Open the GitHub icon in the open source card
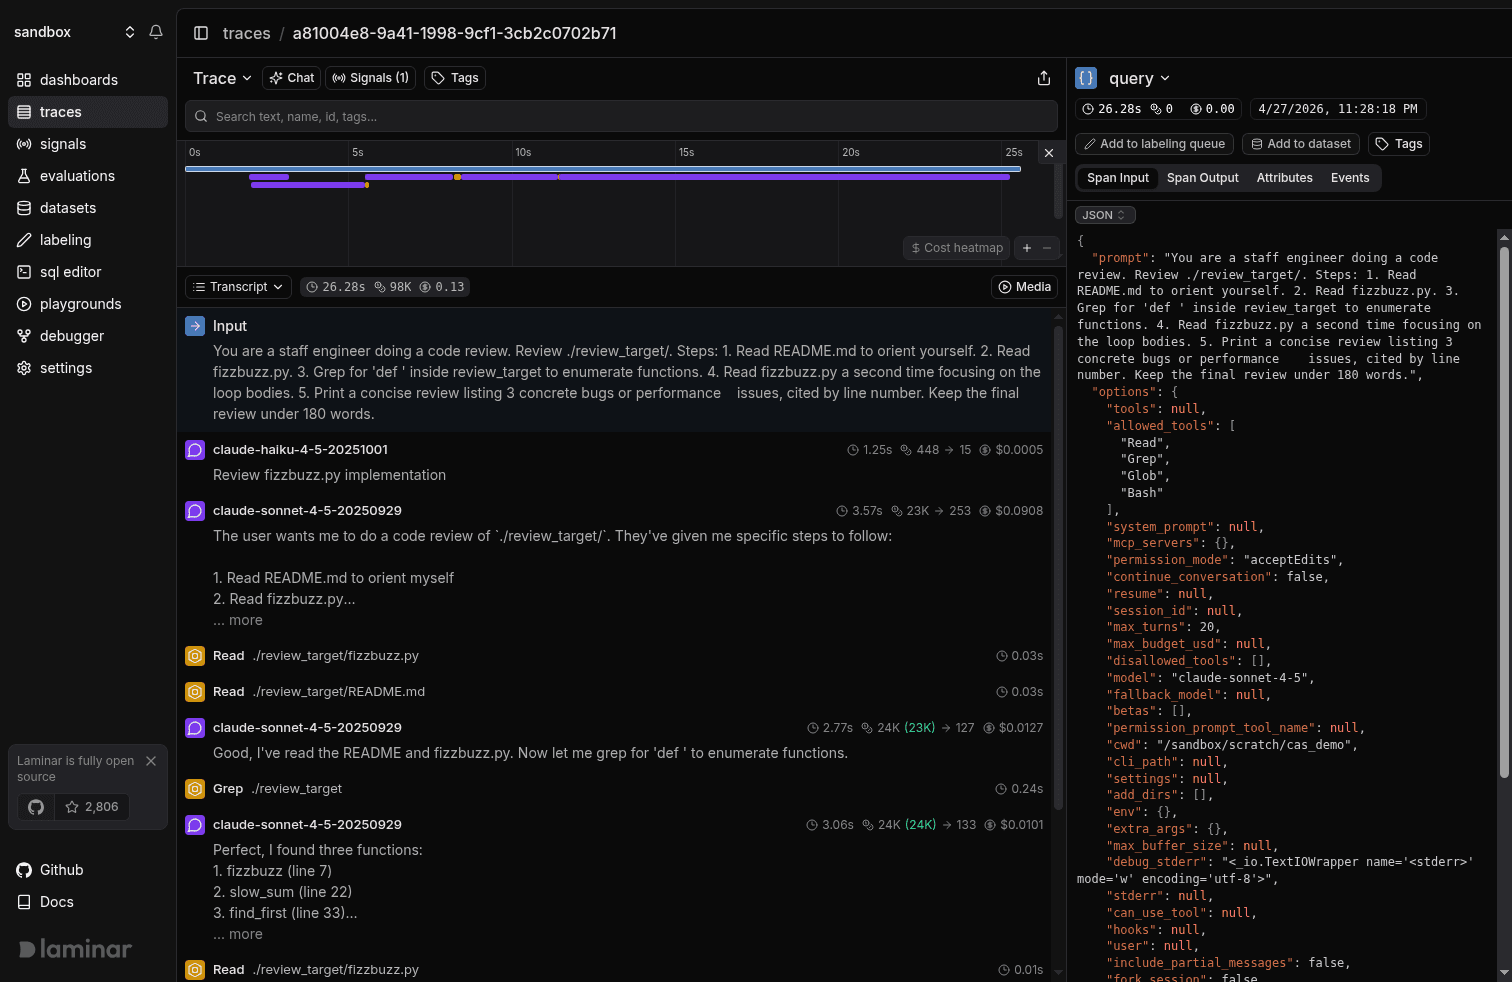The height and width of the screenshot is (982, 1512). point(36,807)
